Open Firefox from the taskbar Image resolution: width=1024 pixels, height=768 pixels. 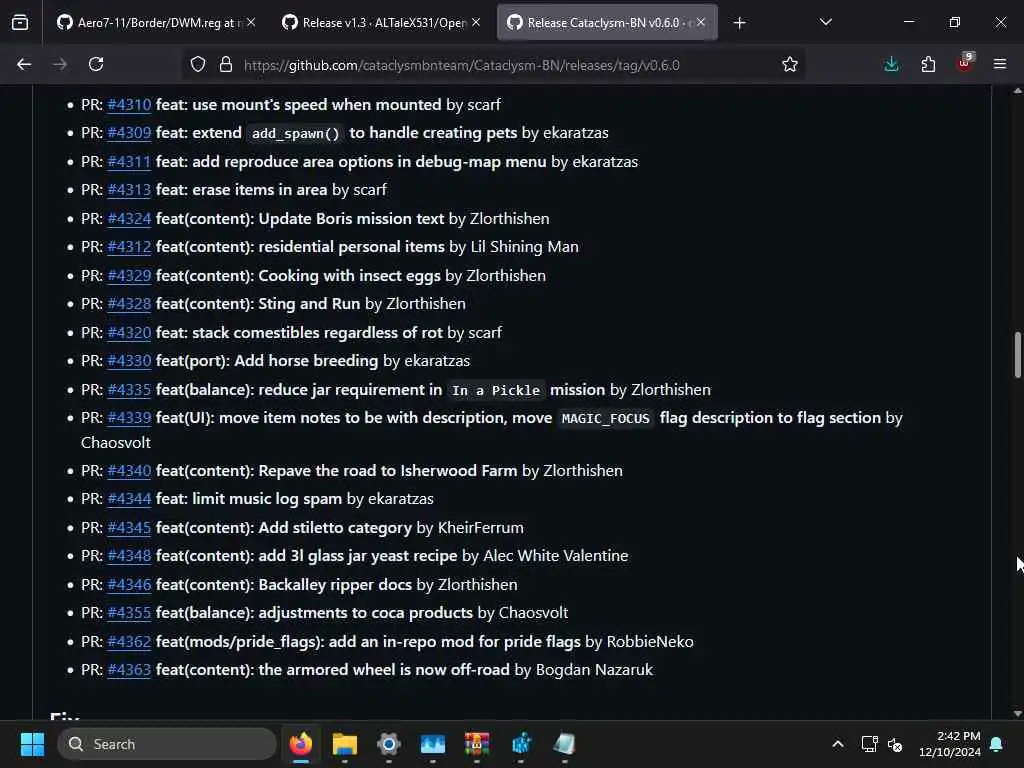[x=301, y=744]
